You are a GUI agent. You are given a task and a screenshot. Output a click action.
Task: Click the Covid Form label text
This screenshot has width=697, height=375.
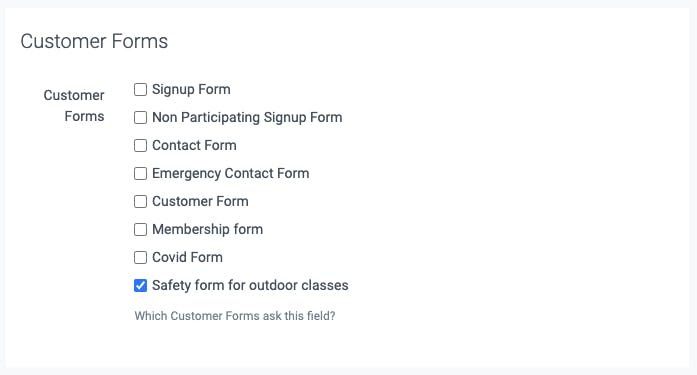(x=187, y=257)
